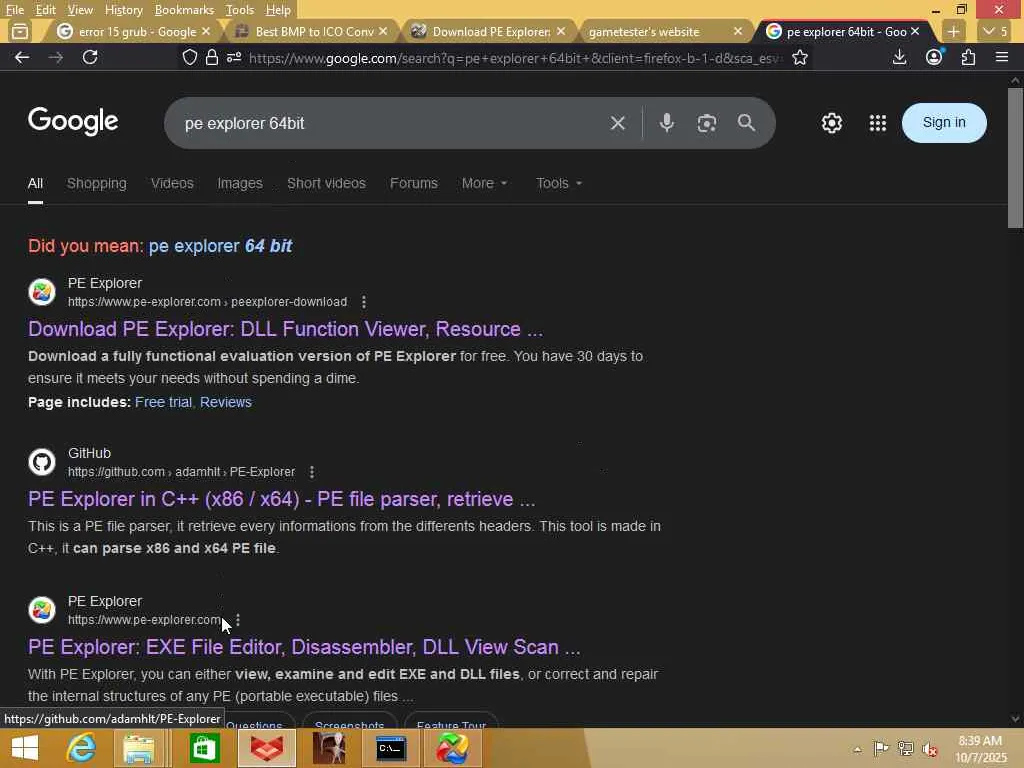
Task: Open Action Center flag tray icon
Action: [880, 748]
